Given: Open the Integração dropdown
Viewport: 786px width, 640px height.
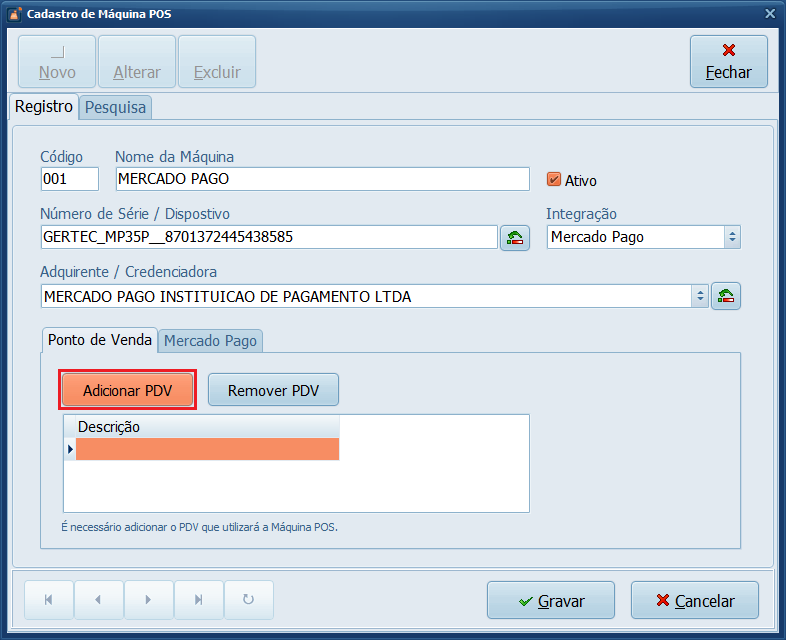Looking at the screenshot, I should click(x=732, y=237).
